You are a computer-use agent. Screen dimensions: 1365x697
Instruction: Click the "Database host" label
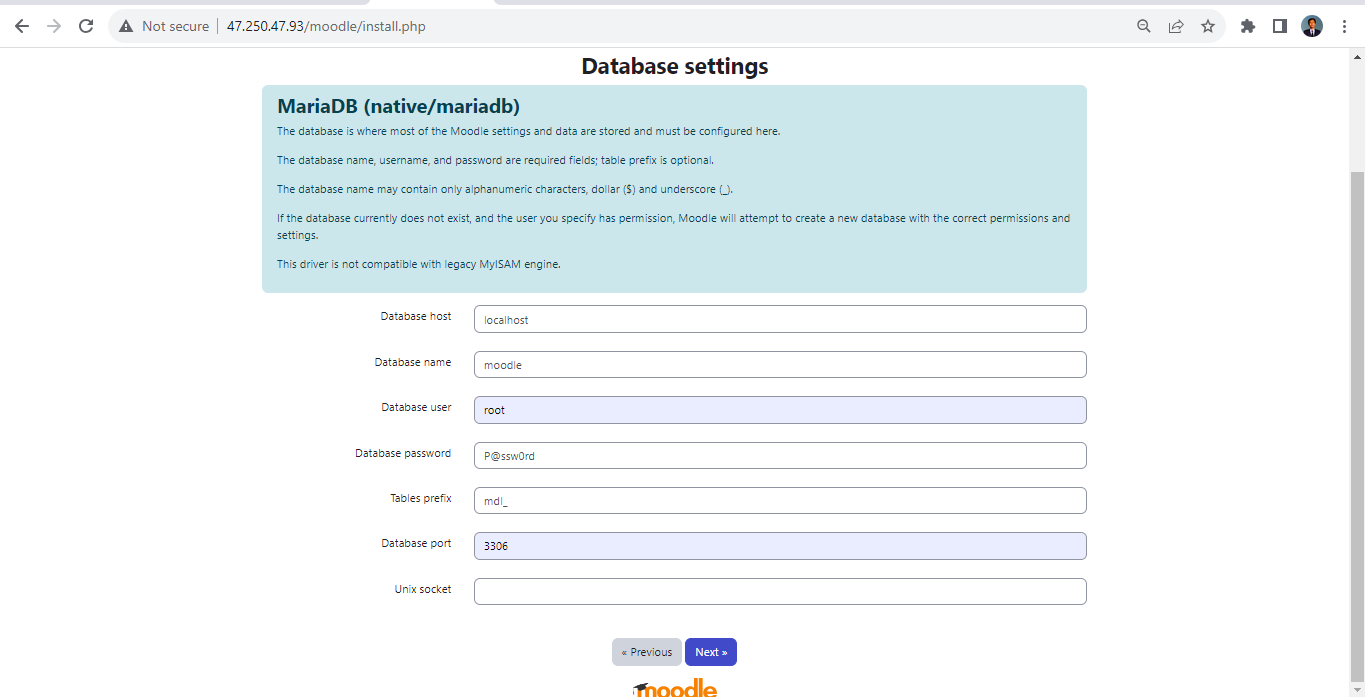tap(416, 316)
